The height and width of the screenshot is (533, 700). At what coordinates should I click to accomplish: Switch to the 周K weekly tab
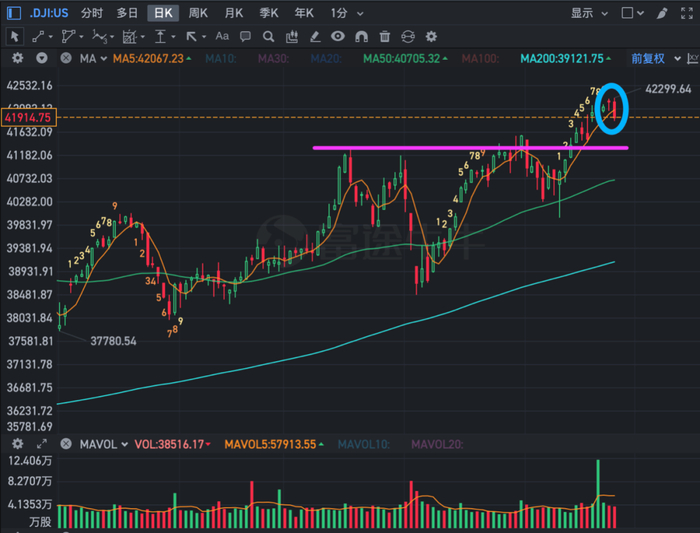[x=197, y=13]
